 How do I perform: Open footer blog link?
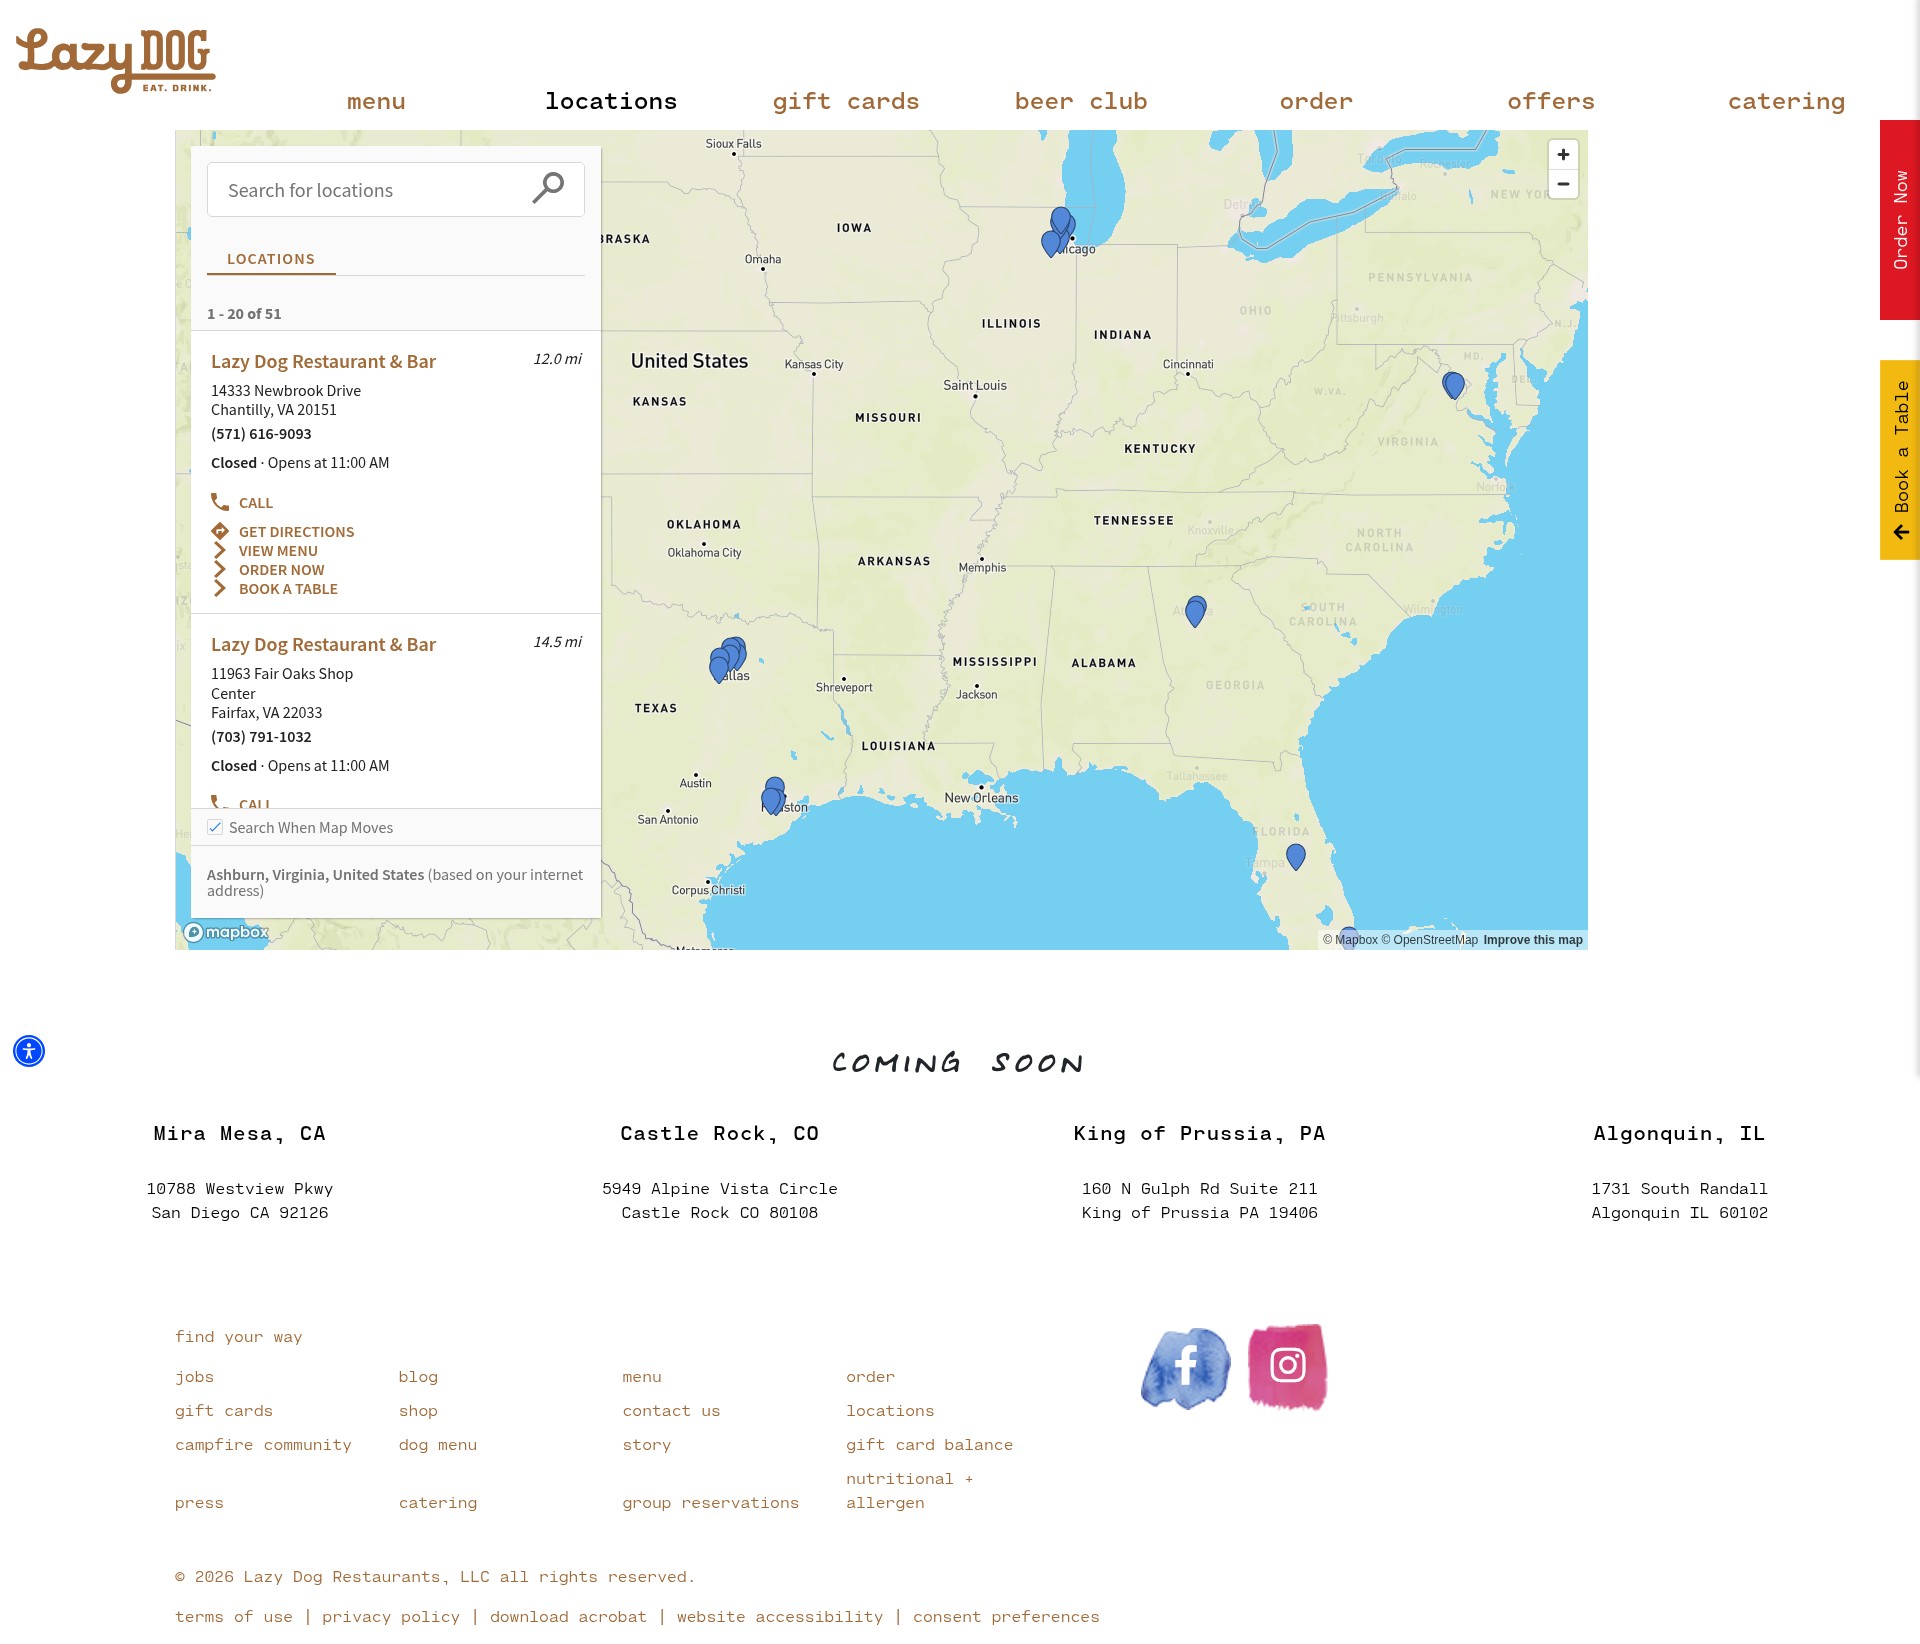[418, 1377]
